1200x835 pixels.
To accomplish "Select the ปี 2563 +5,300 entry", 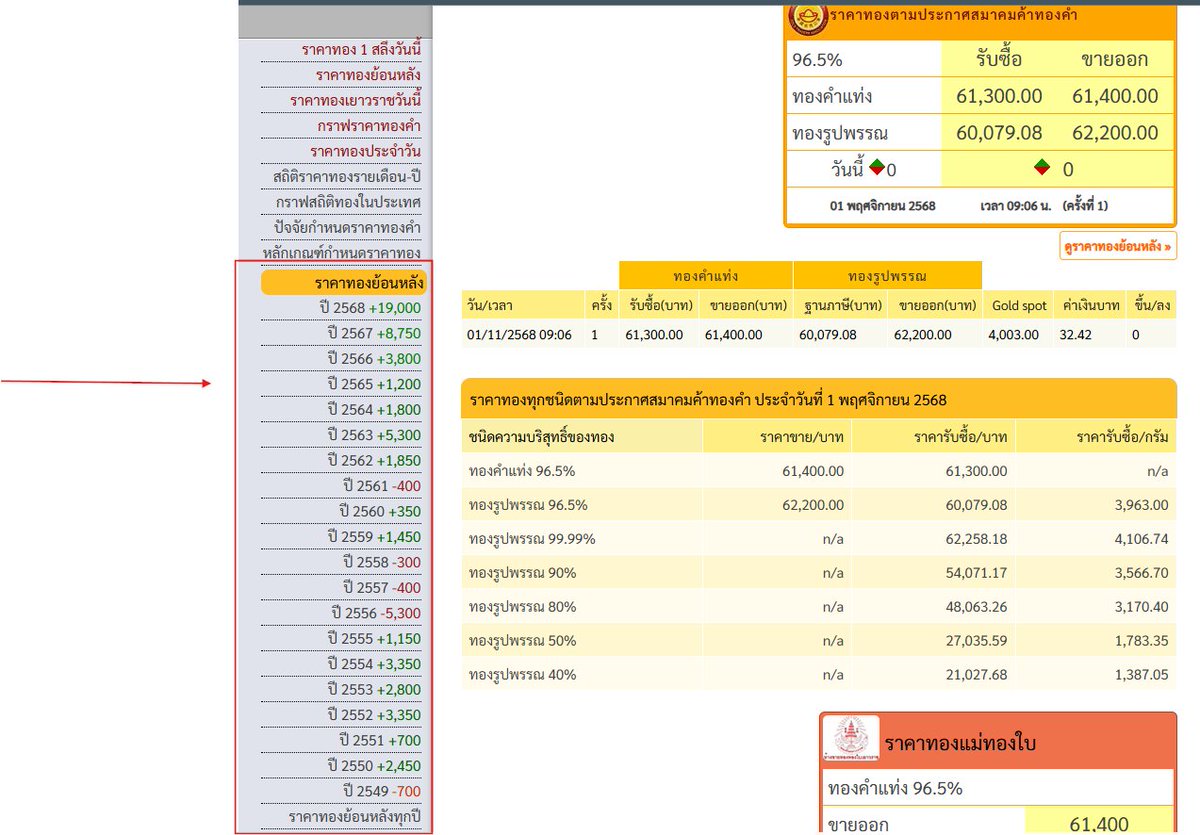I will point(374,435).
